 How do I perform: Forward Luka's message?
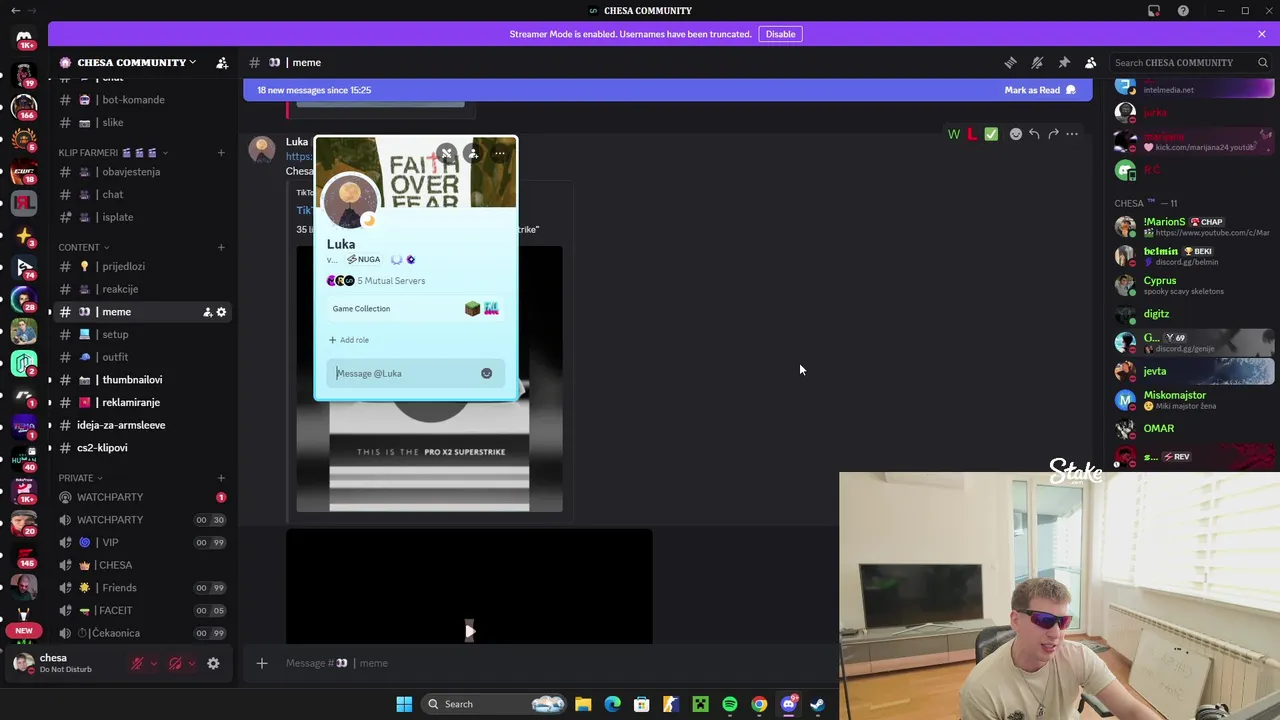click(x=1053, y=134)
